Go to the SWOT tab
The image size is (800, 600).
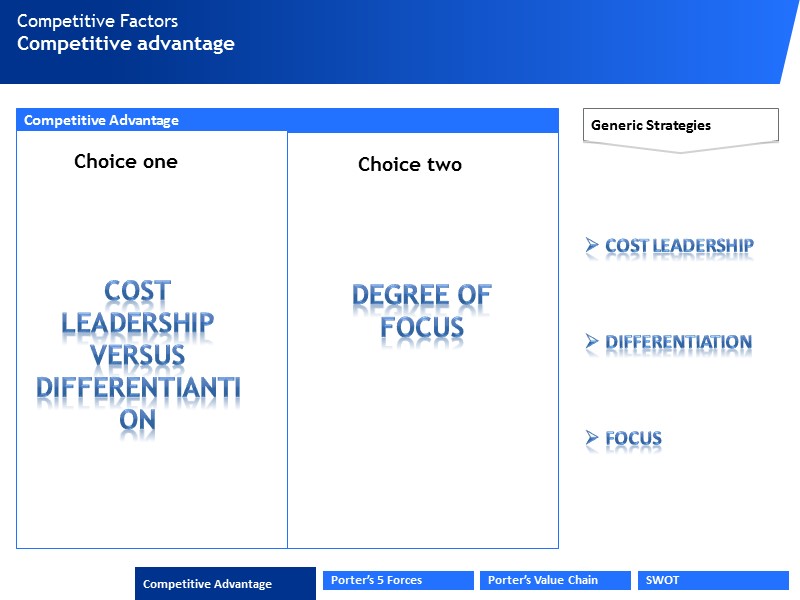712,580
